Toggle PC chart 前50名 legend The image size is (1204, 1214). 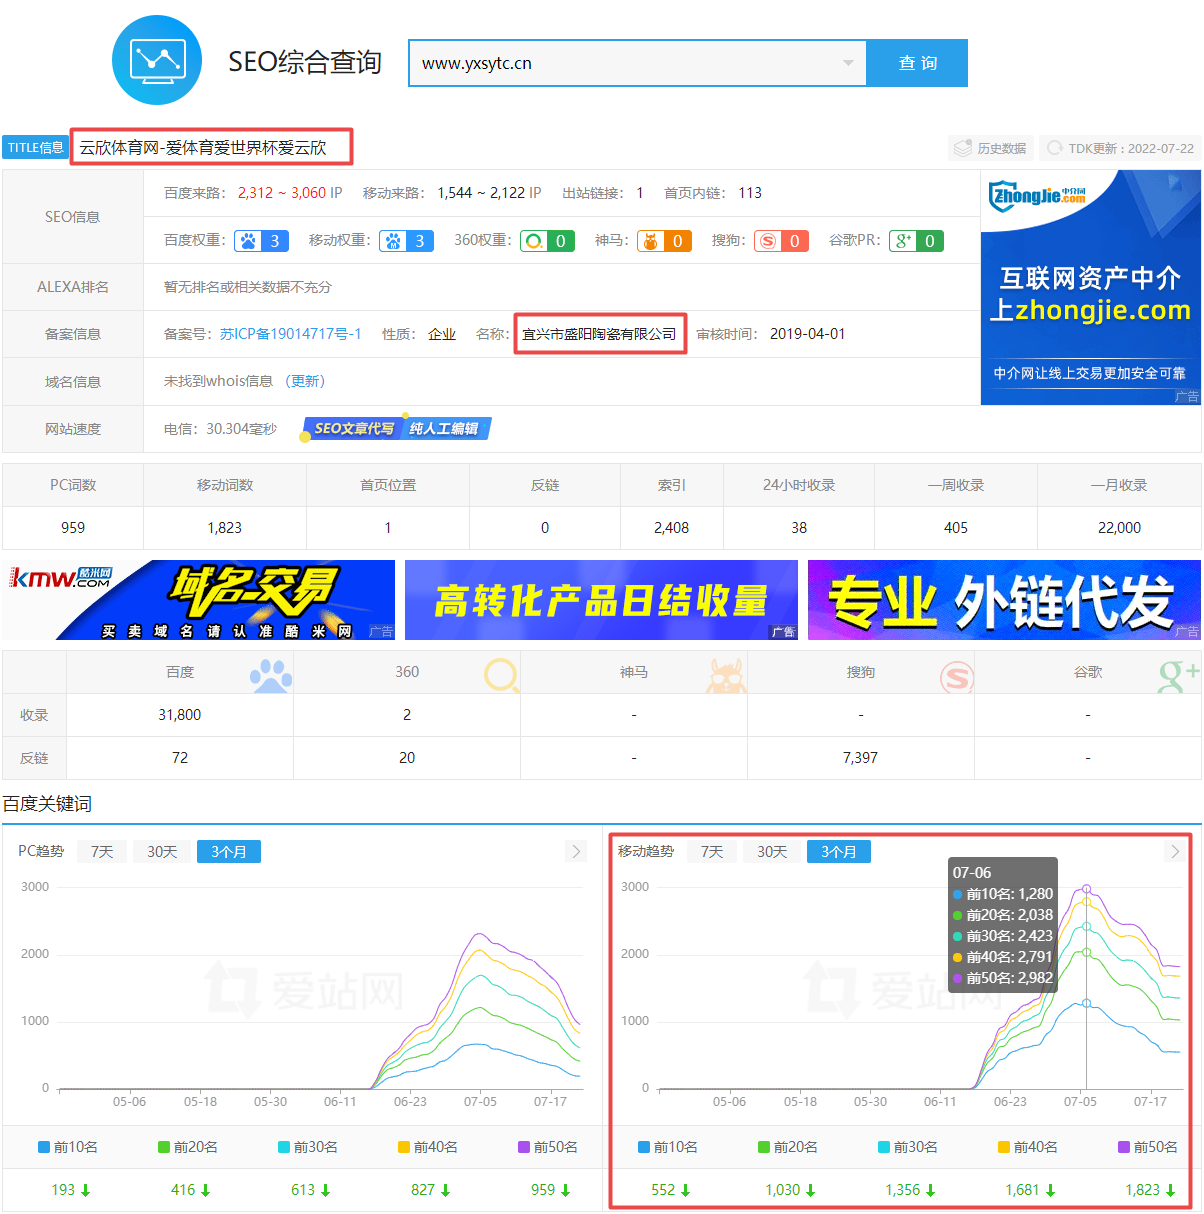pyautogui.click(x=548, y=1147)
